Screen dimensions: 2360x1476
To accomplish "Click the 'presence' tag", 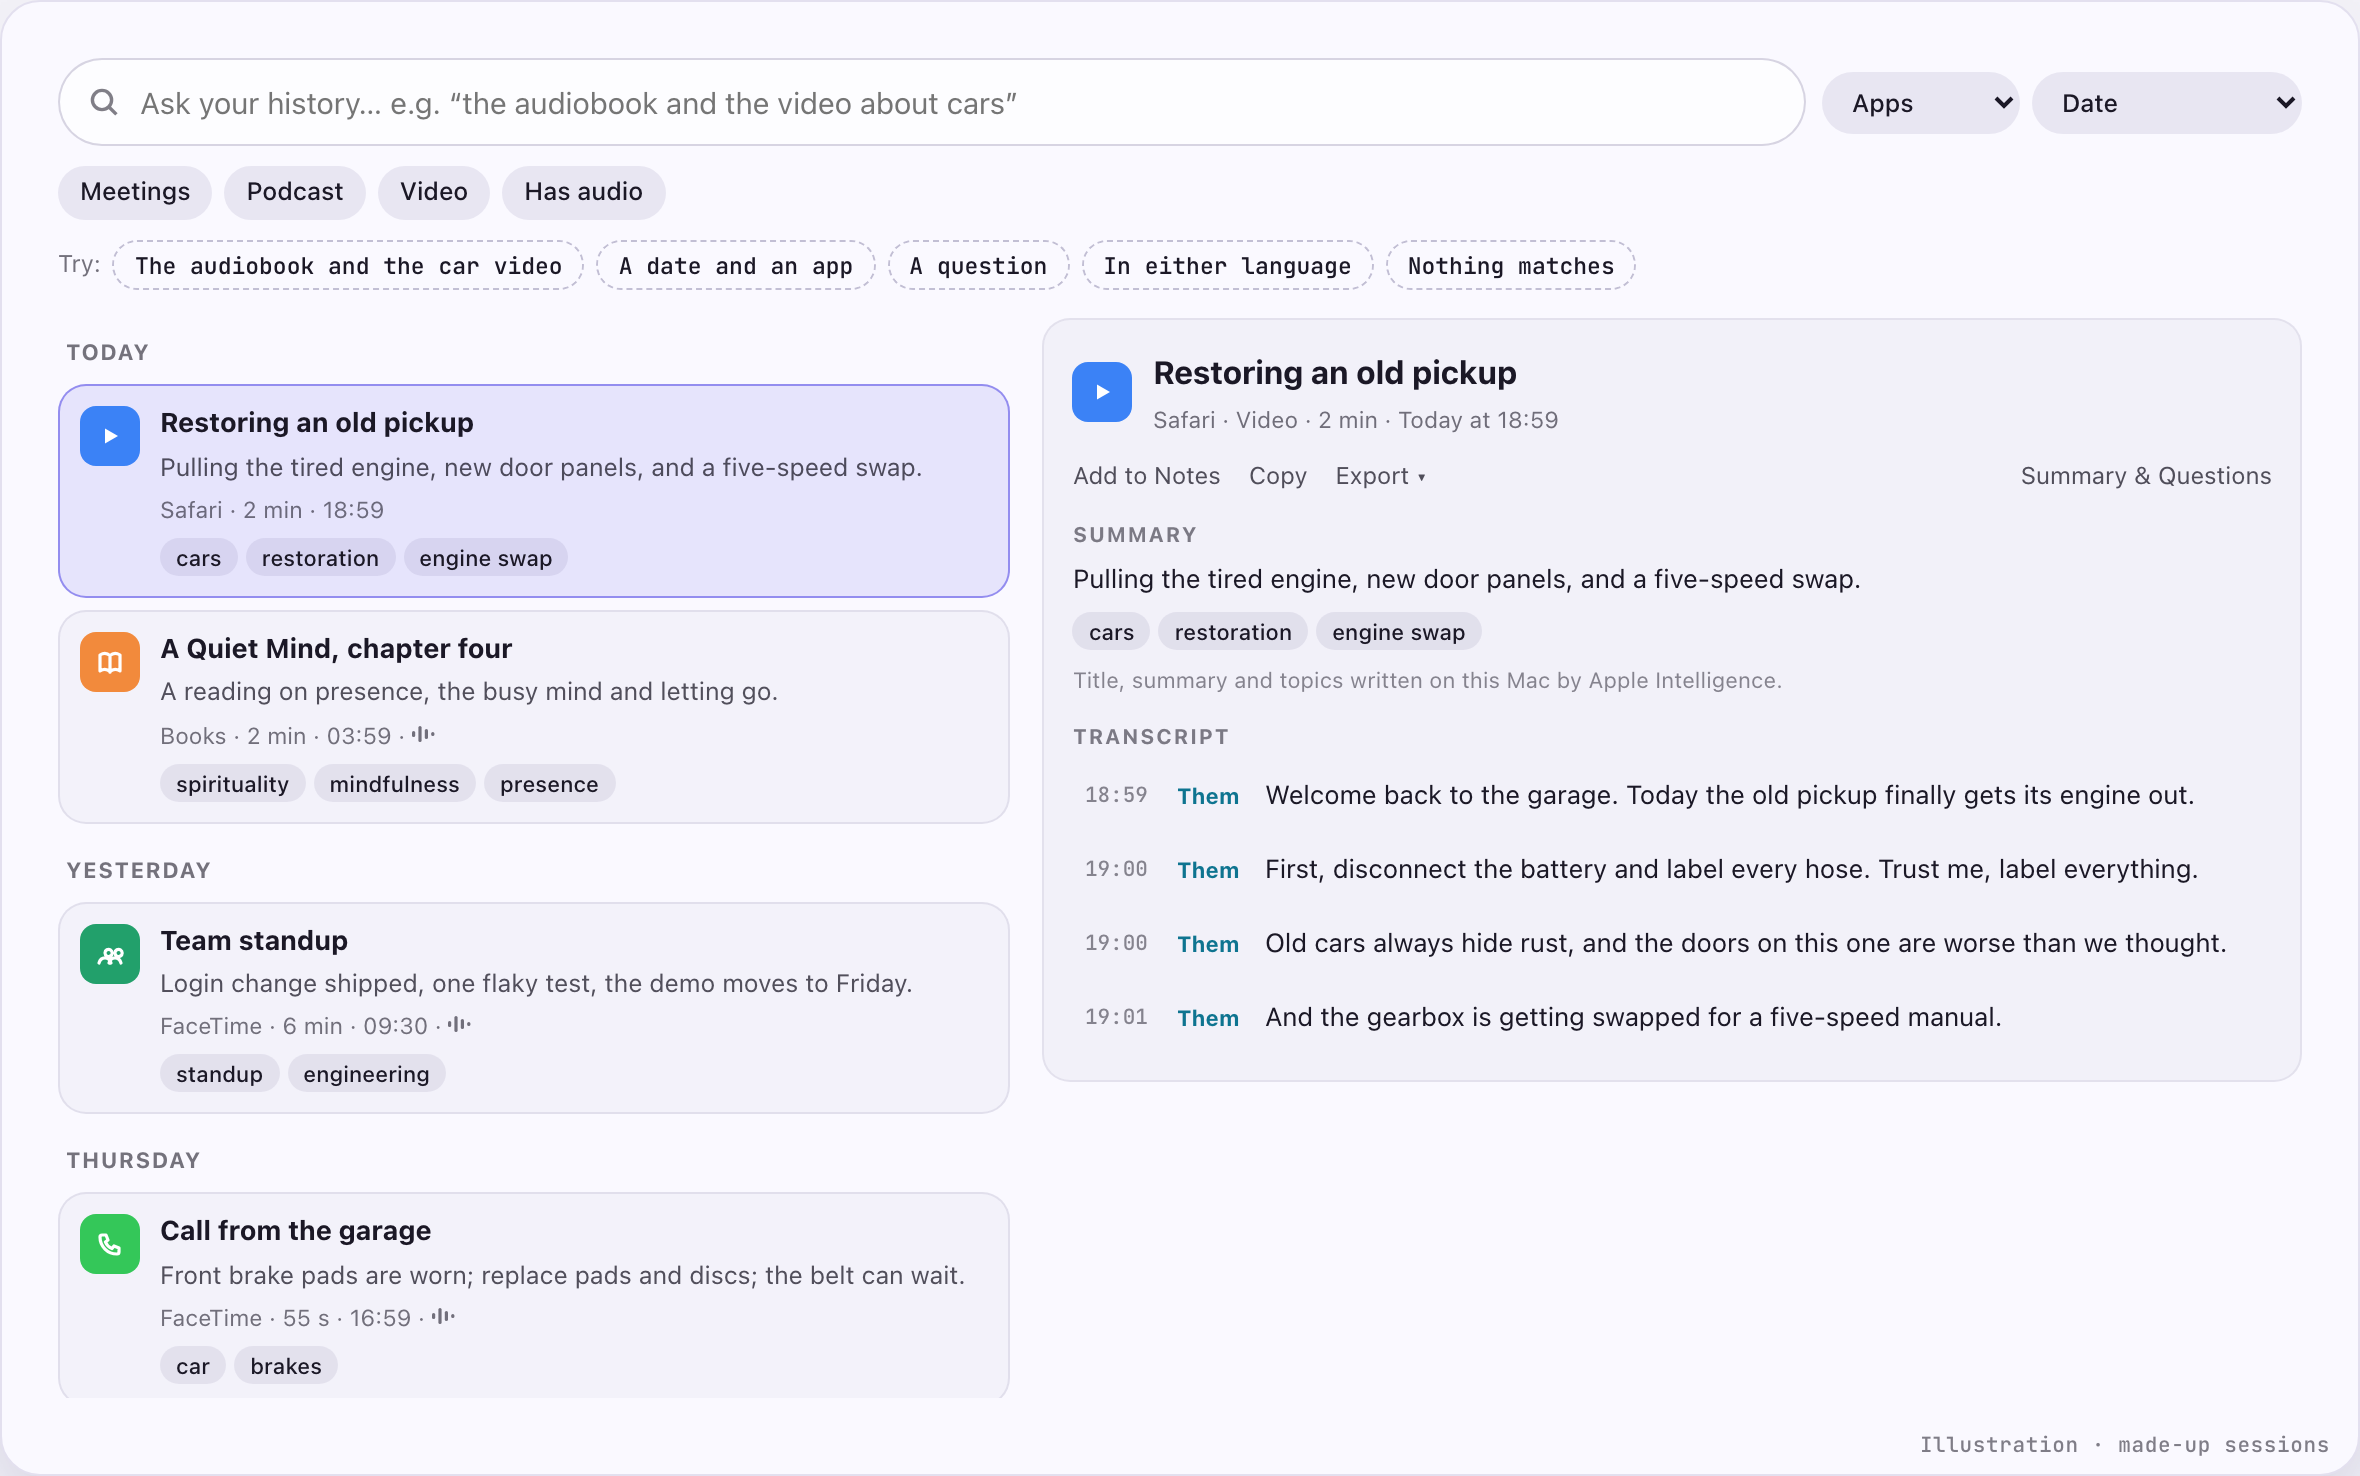I will coord(550,784).
